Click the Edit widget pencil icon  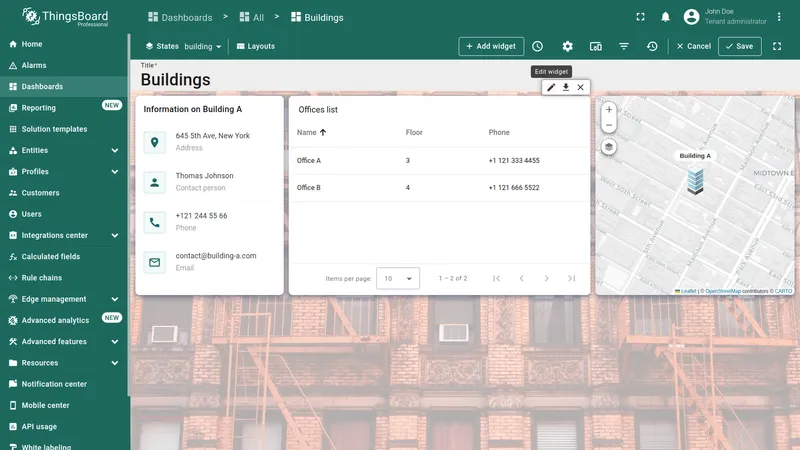(551, 87)
